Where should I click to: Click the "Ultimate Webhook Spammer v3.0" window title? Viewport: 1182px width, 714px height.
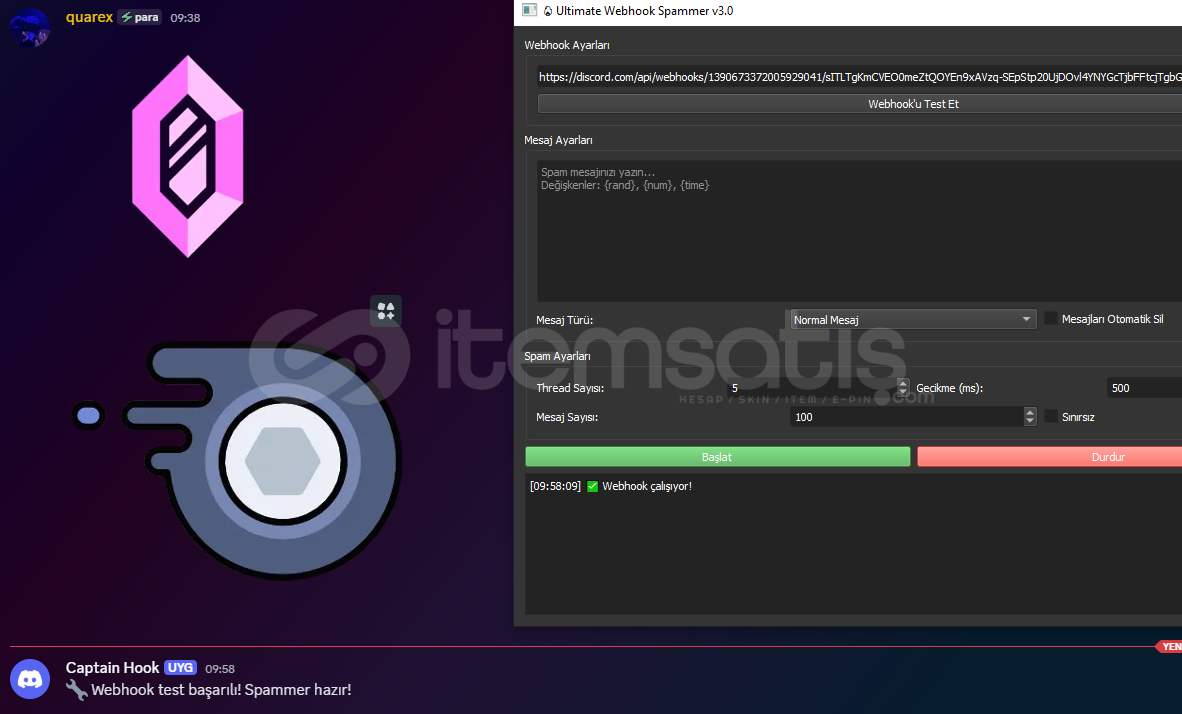(x=645, y=11)
